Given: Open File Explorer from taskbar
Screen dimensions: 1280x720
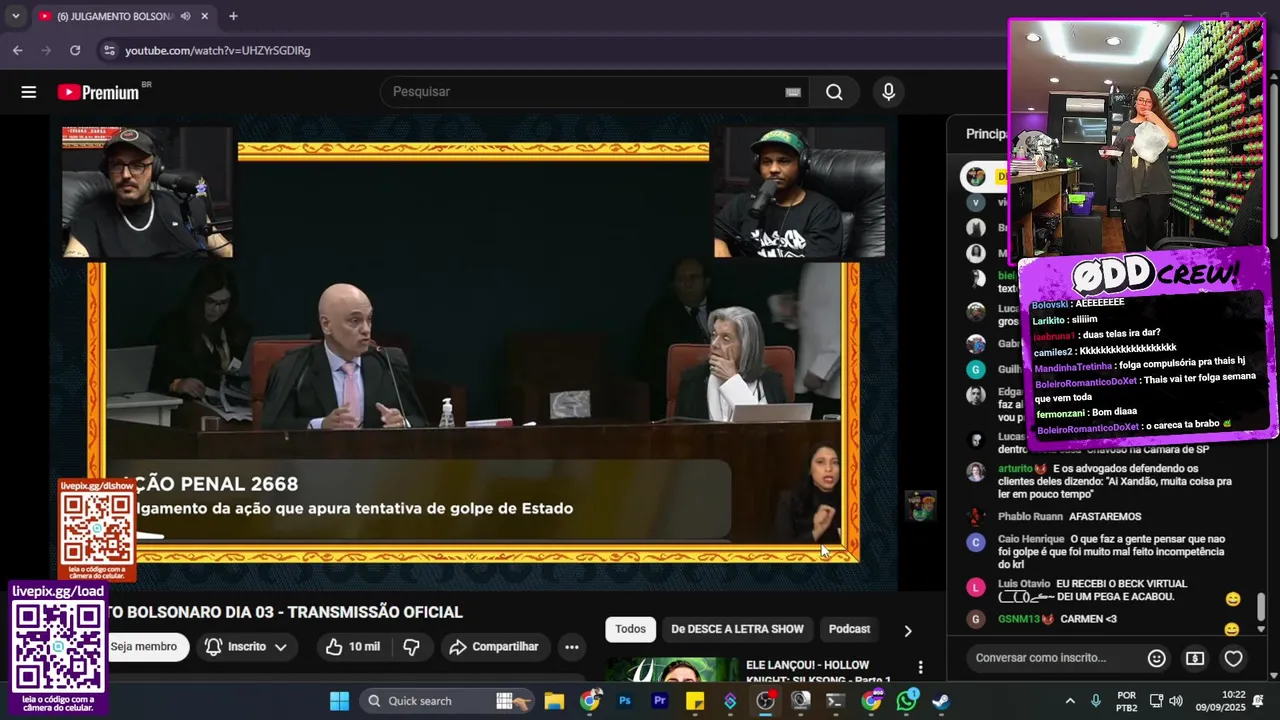Looking at the screenshot, I should (554, 701).
